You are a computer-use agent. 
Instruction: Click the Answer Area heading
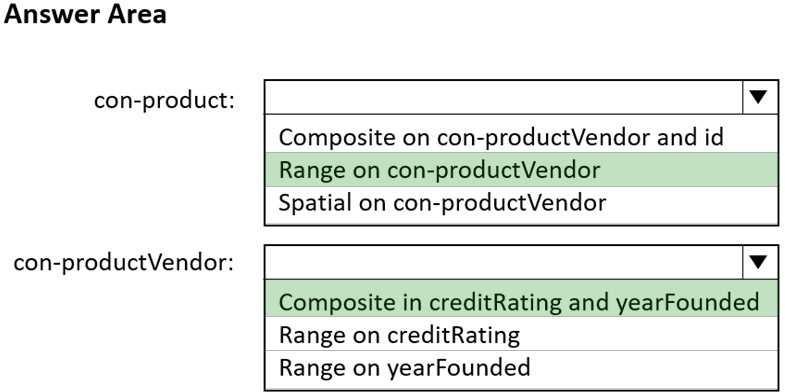[x=85, y=15]
